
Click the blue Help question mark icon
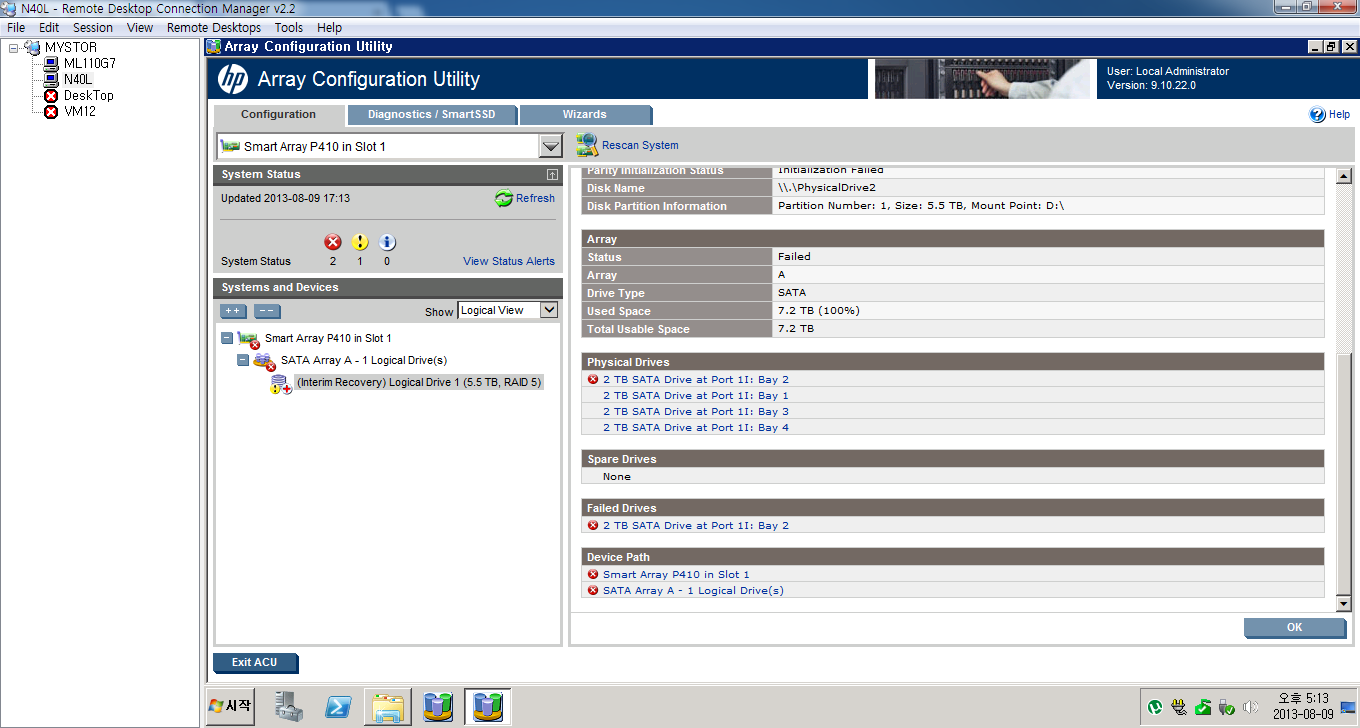(1317, 114)
